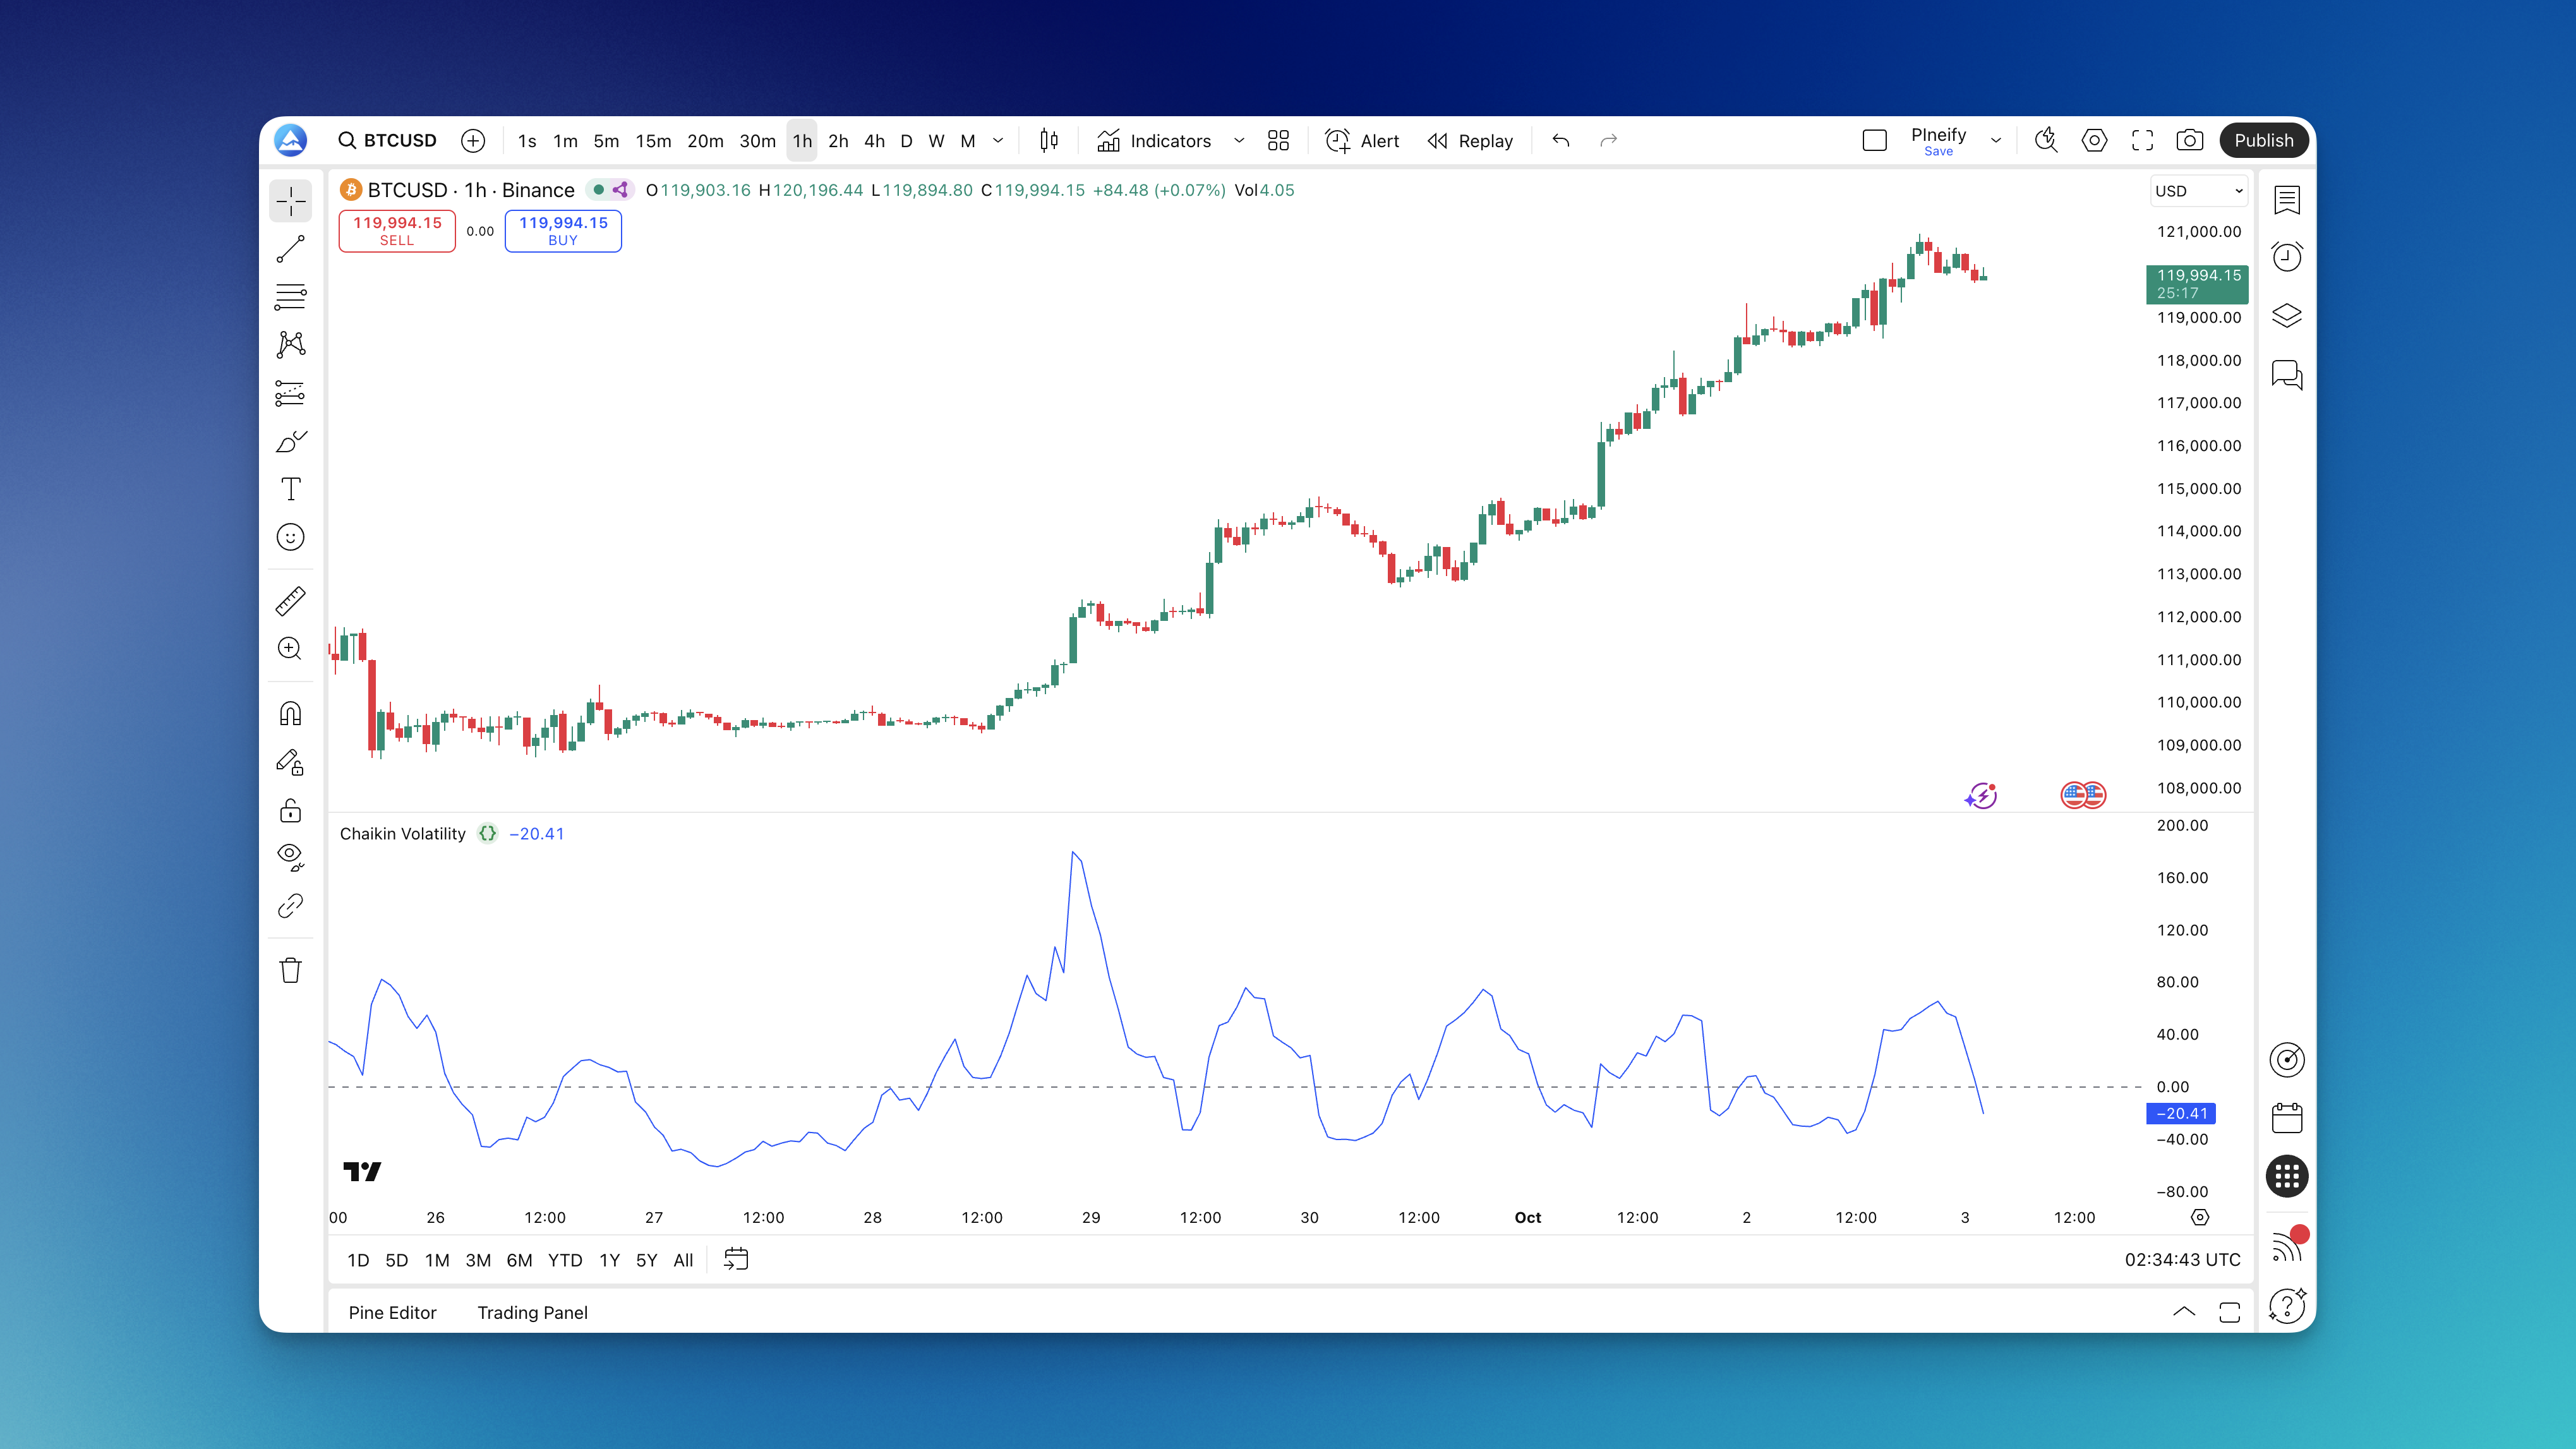
Task: Take a chart snapshot with camera icon
Action: click(2189, 141)
